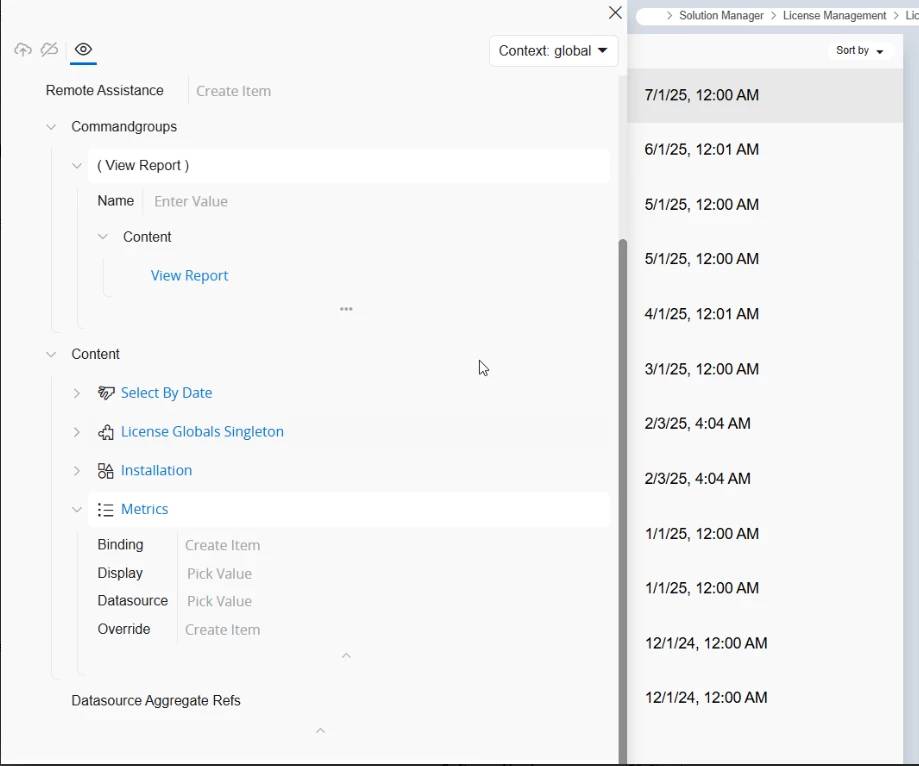
Task: Click the Installation shapes icon
Action: 105,471
